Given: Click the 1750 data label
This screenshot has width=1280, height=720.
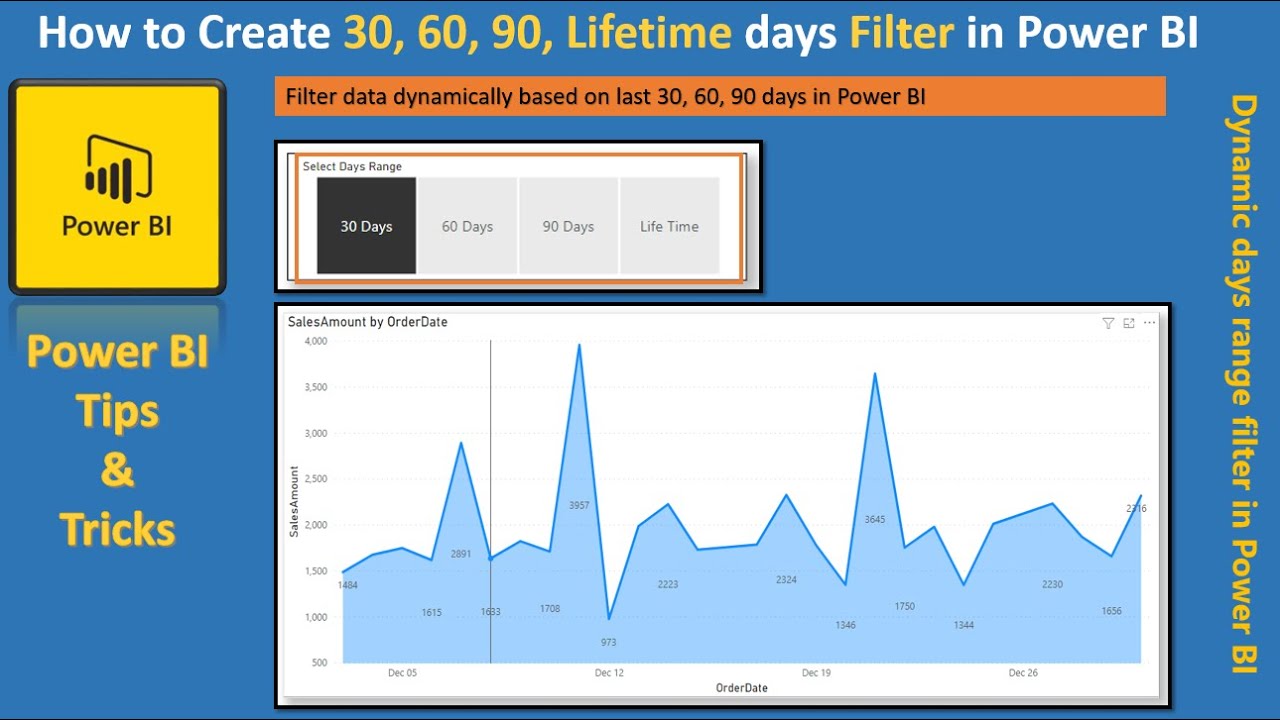Looking at the screenshot, I should [x=904, y=606].
